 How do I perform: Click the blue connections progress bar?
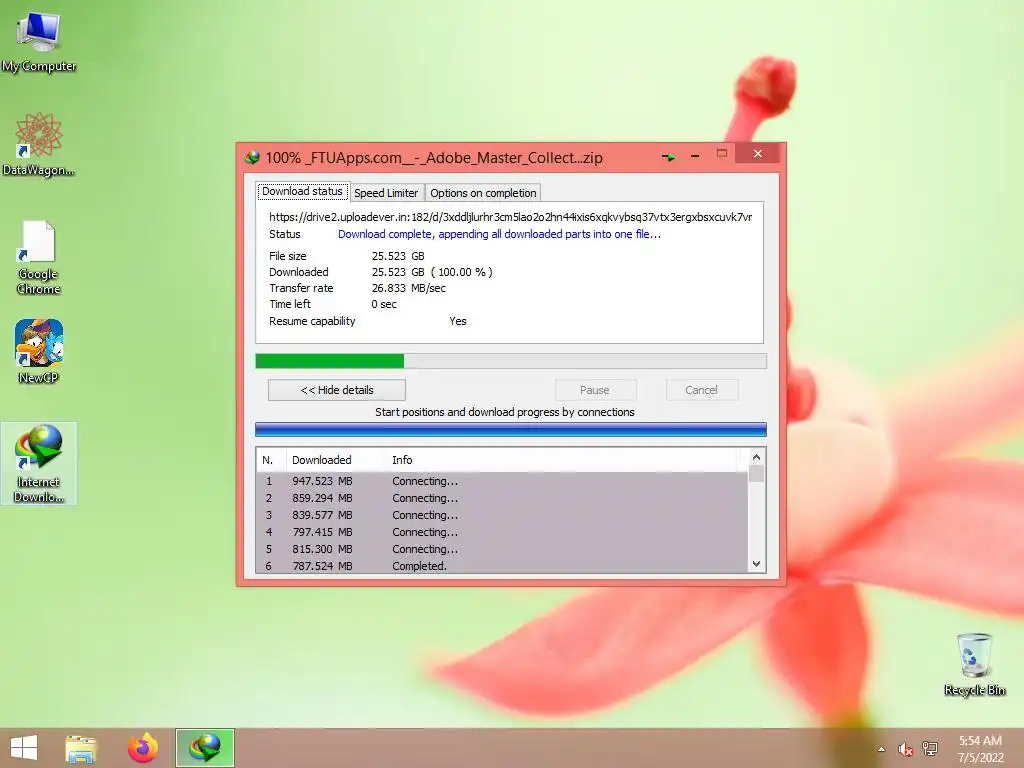511,429
